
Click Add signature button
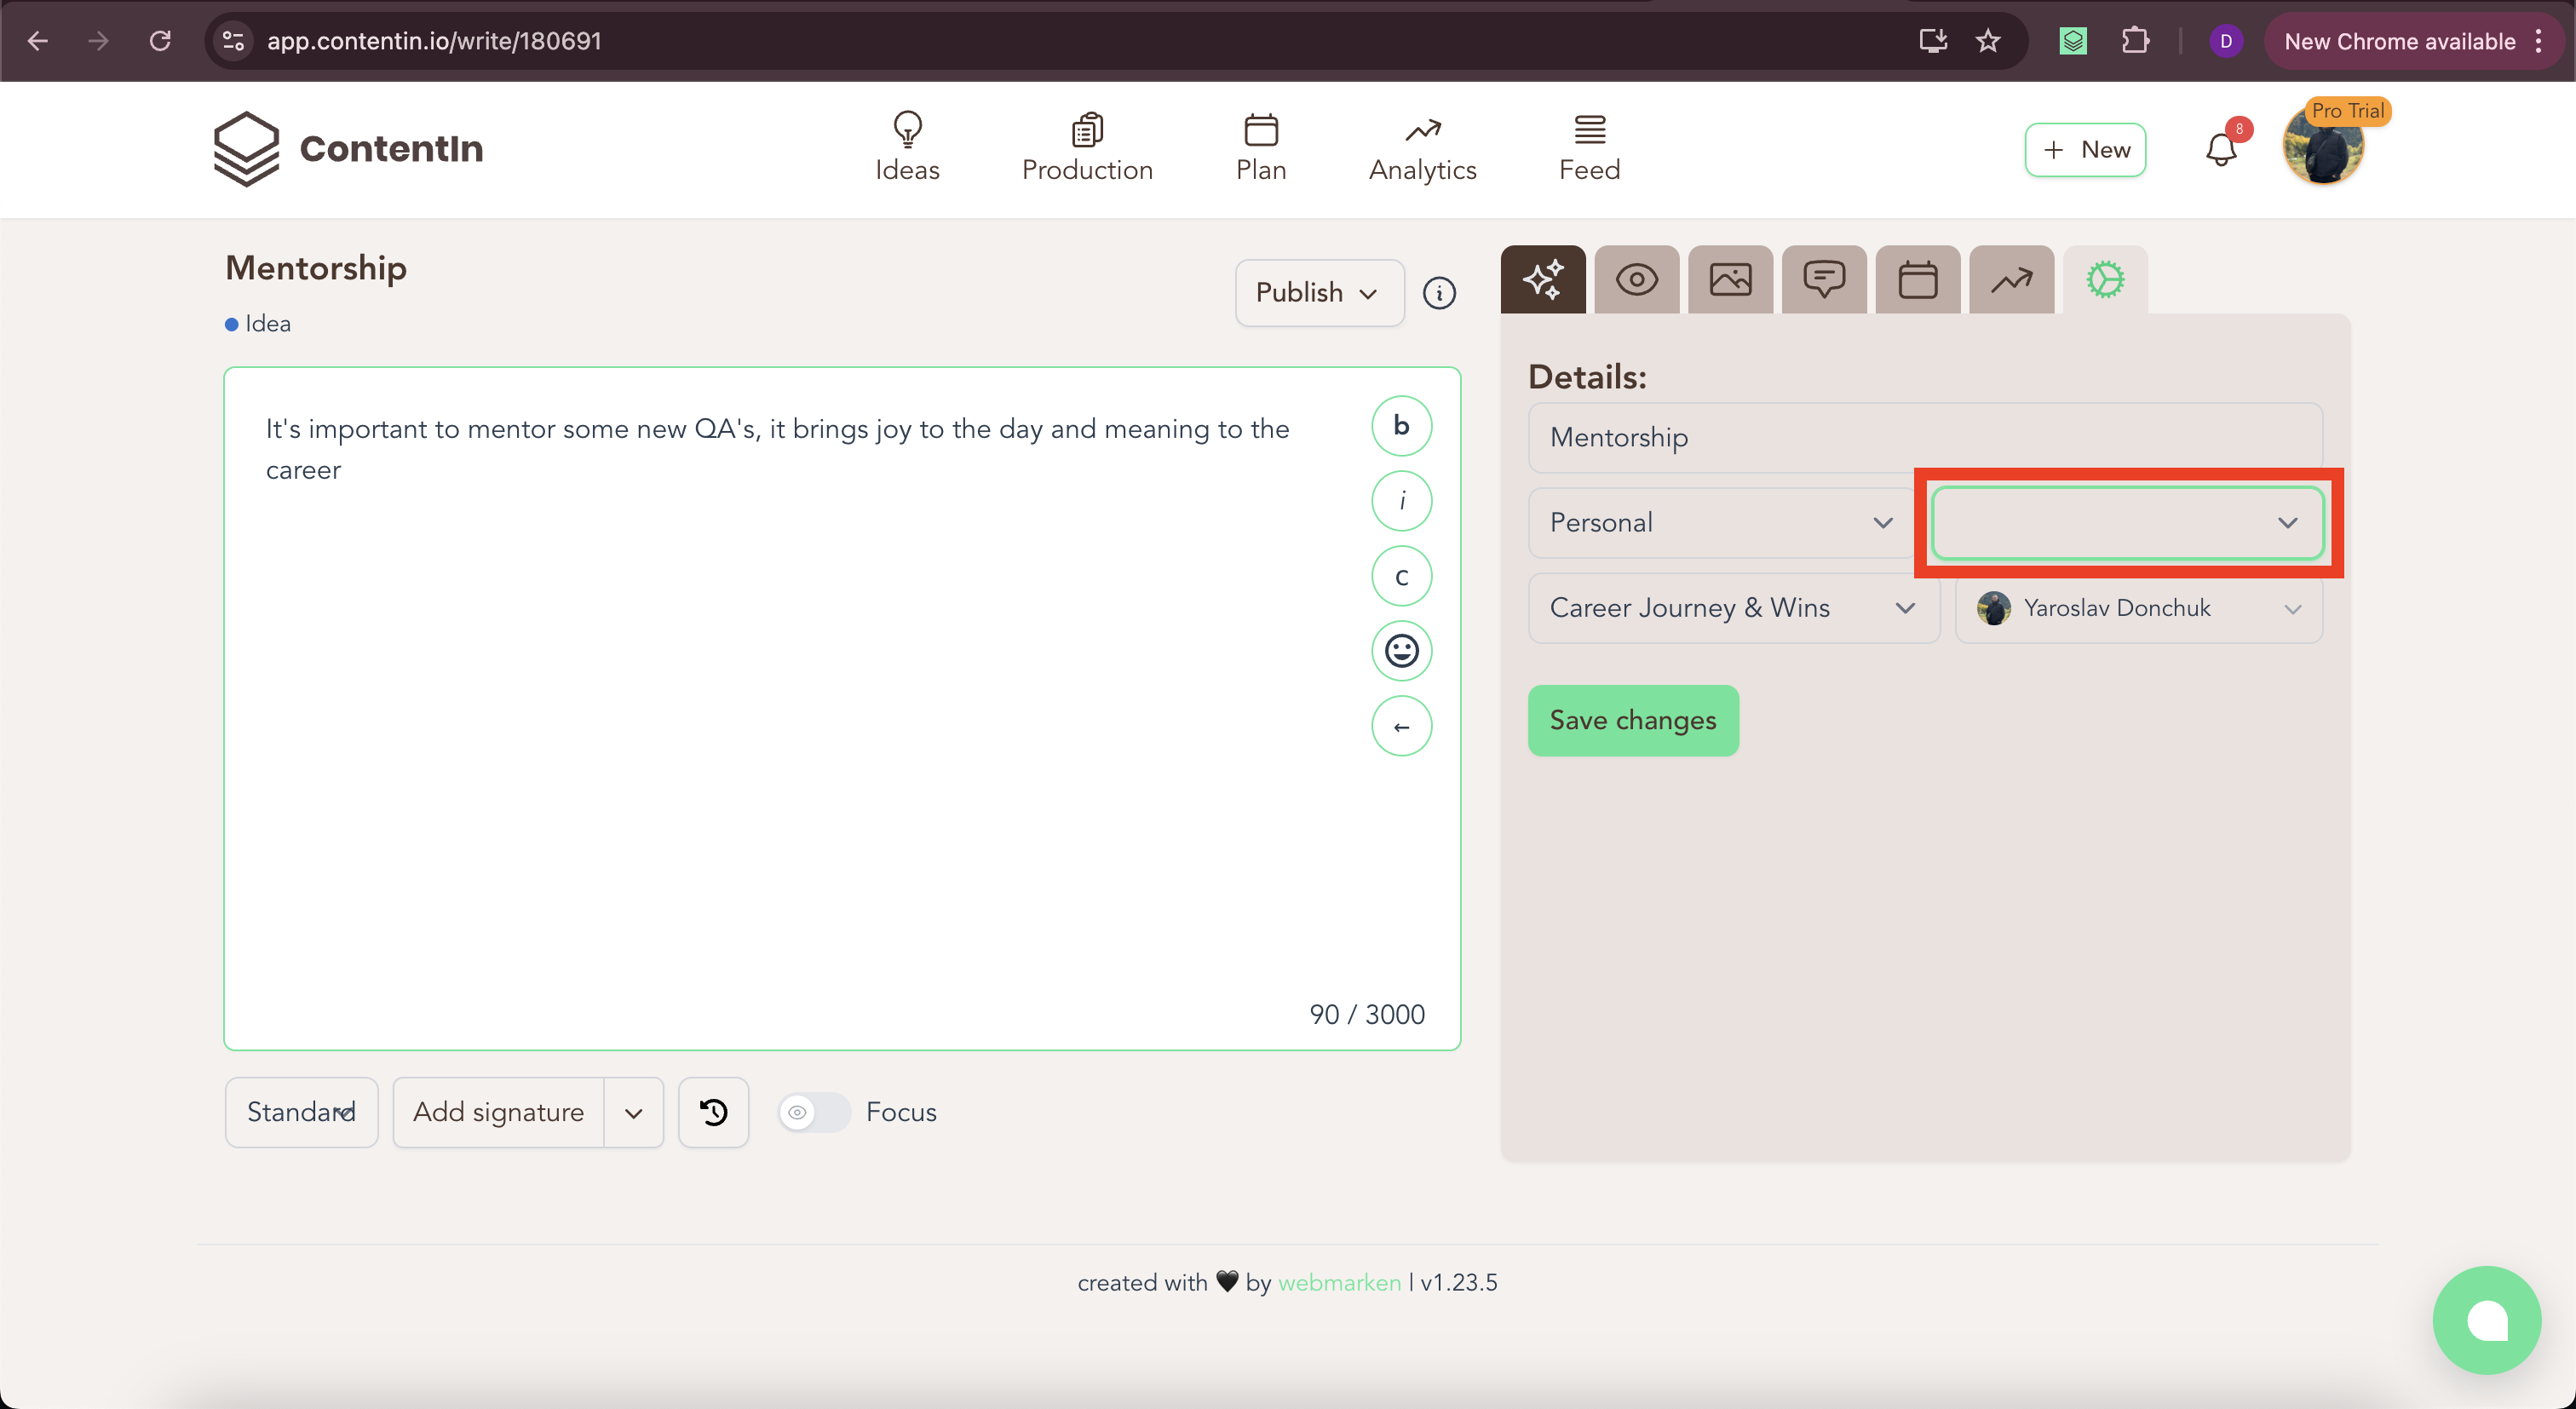click(498, 1112)
